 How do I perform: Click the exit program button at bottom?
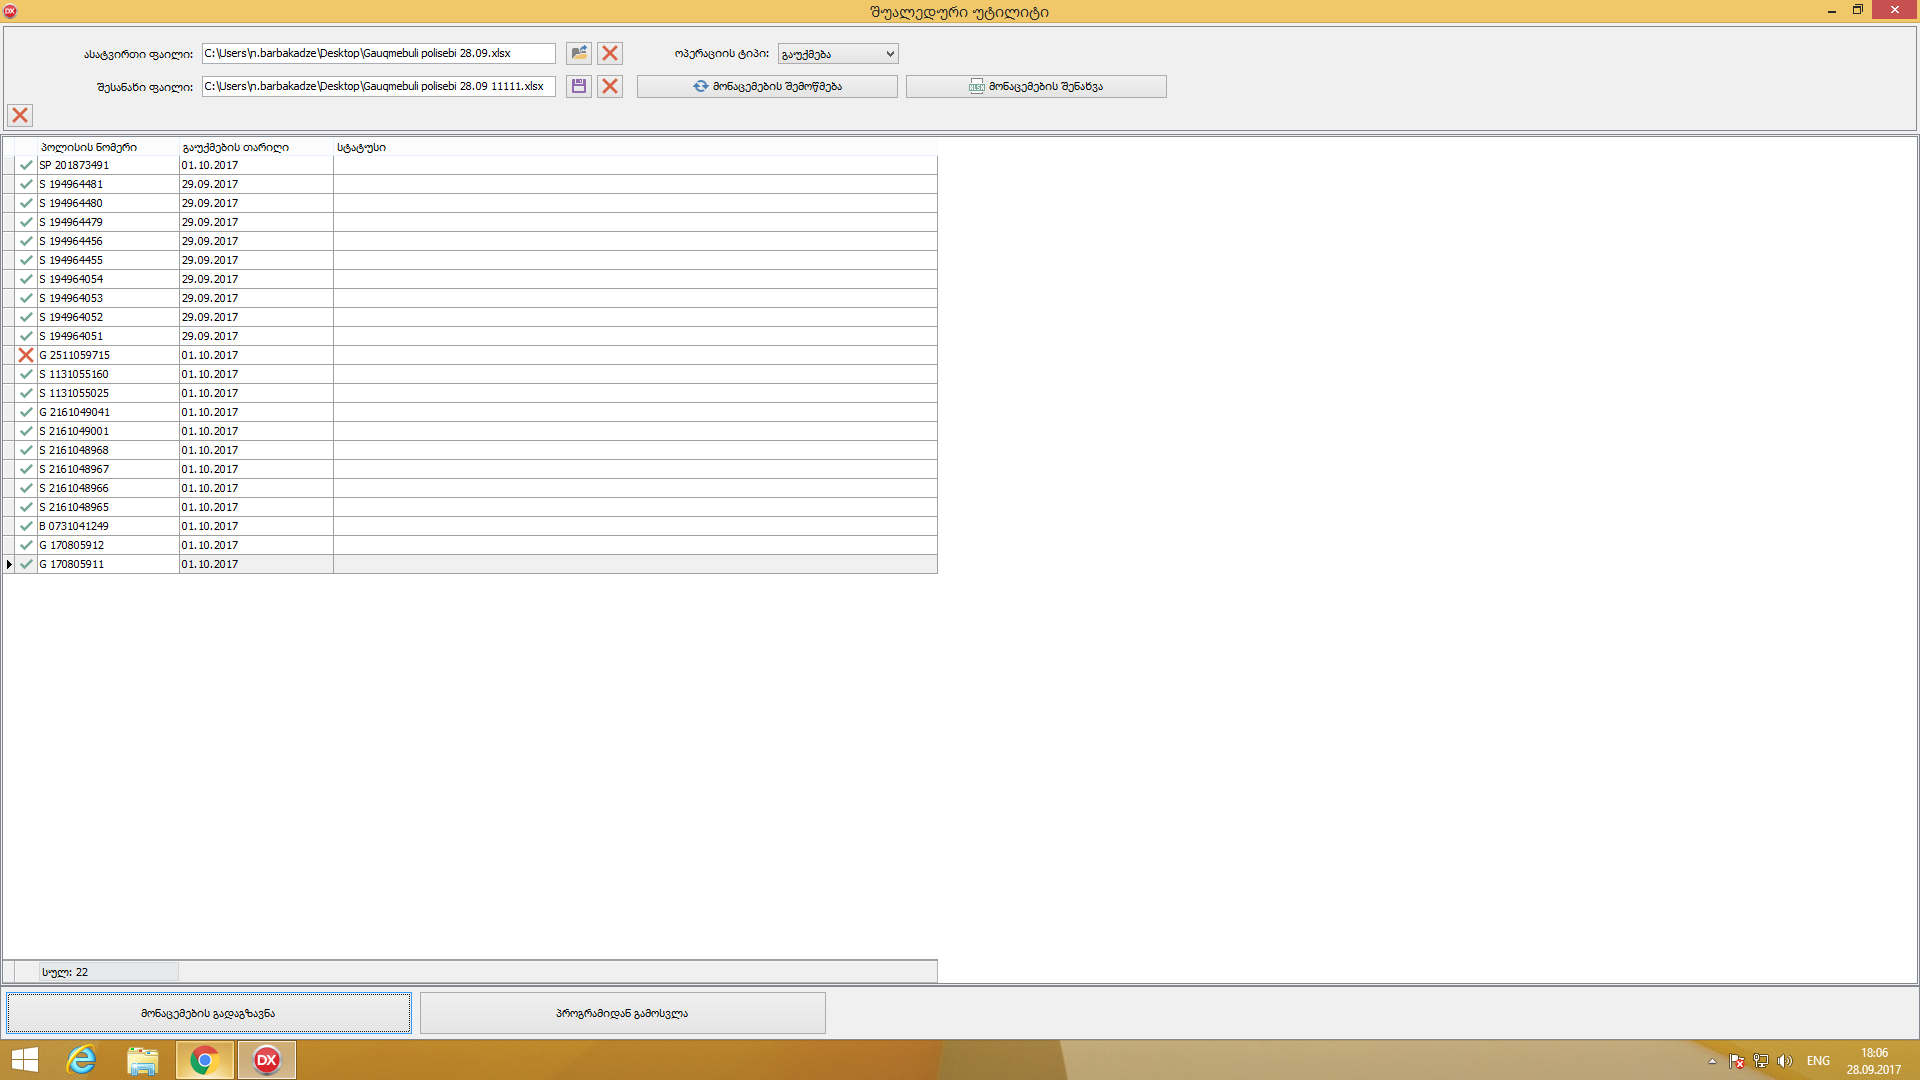(x=622, y=1013)
